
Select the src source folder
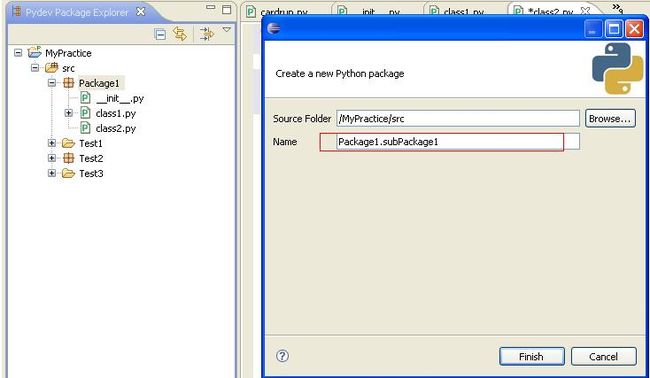(68, 68)
